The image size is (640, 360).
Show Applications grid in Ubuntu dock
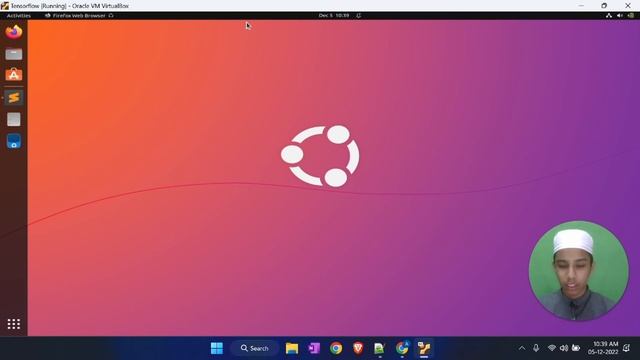point(13,324)
